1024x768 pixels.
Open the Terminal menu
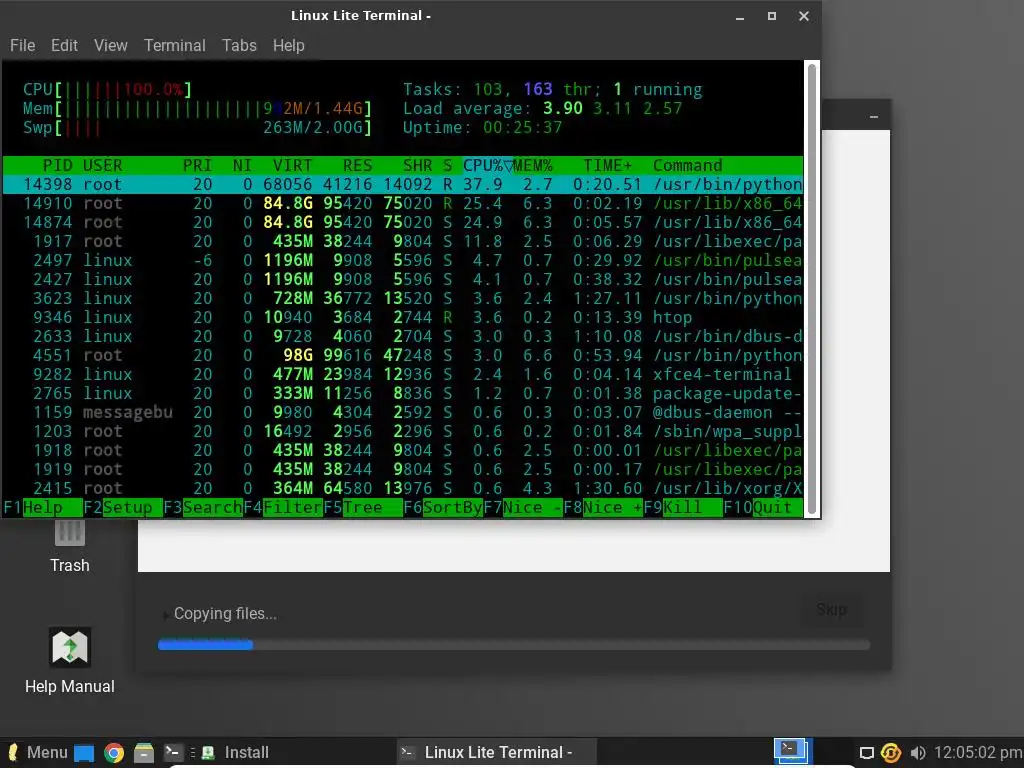(x=174, y=45)
